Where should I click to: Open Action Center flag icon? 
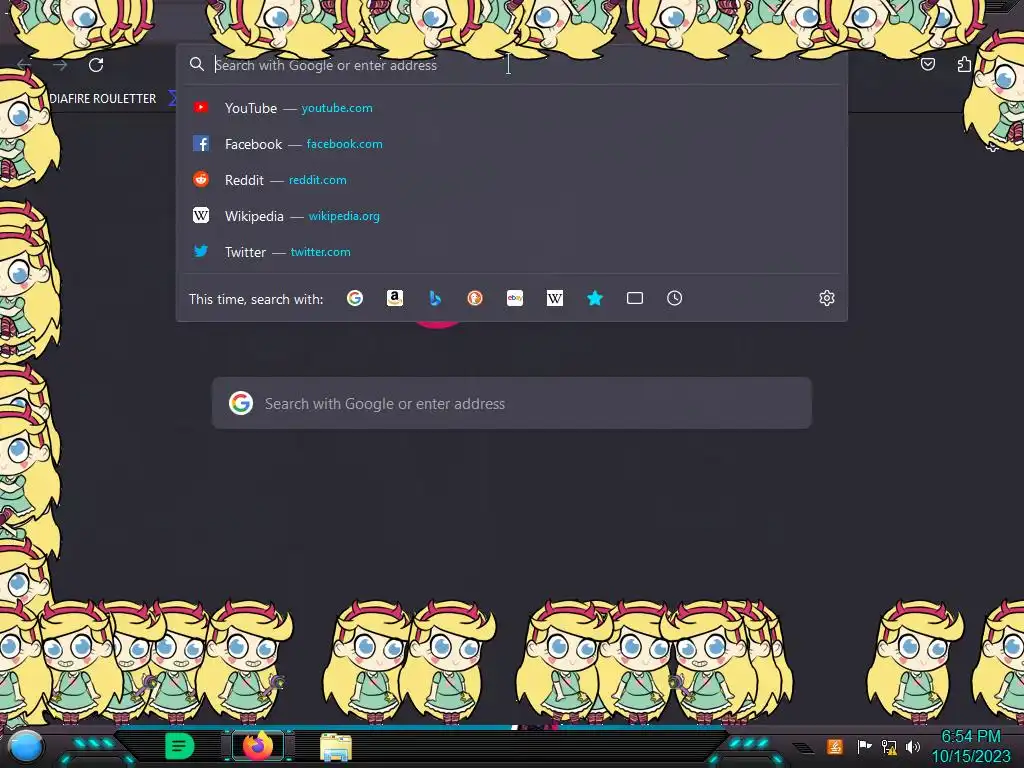pos(864,746)
